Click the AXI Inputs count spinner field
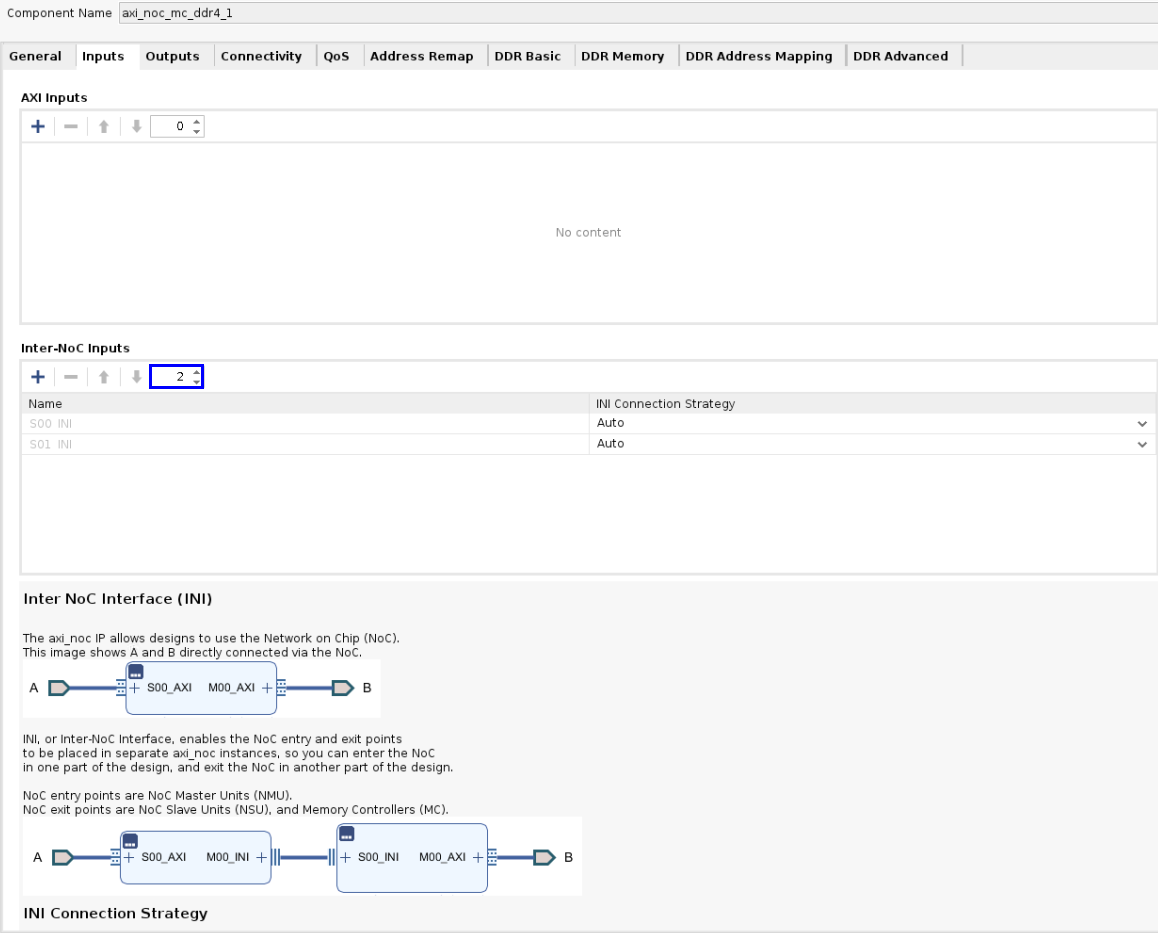The width and height of the screenshot is (1158, 933). click(170, 127)
